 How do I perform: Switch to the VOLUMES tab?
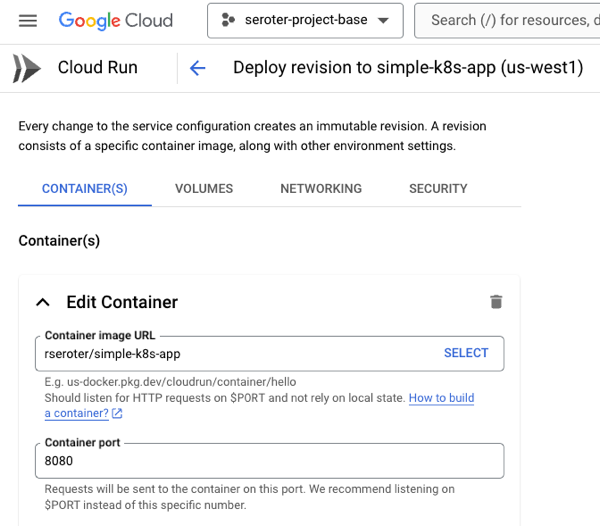[x=204, y=188]
